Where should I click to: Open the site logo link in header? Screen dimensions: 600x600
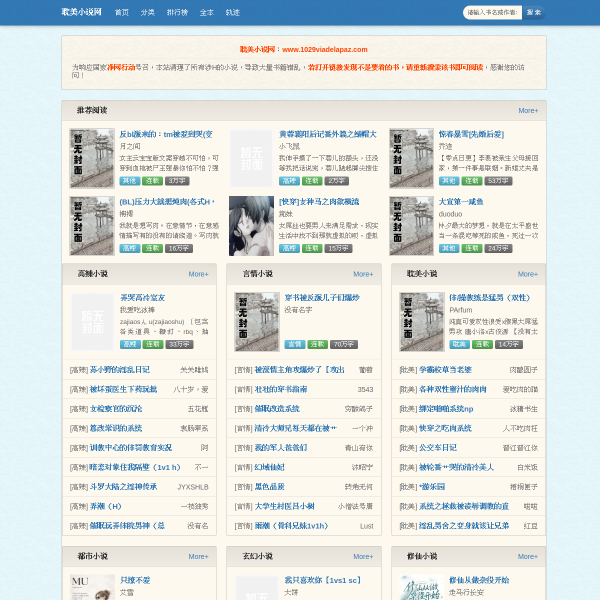[x=82, y=12]
